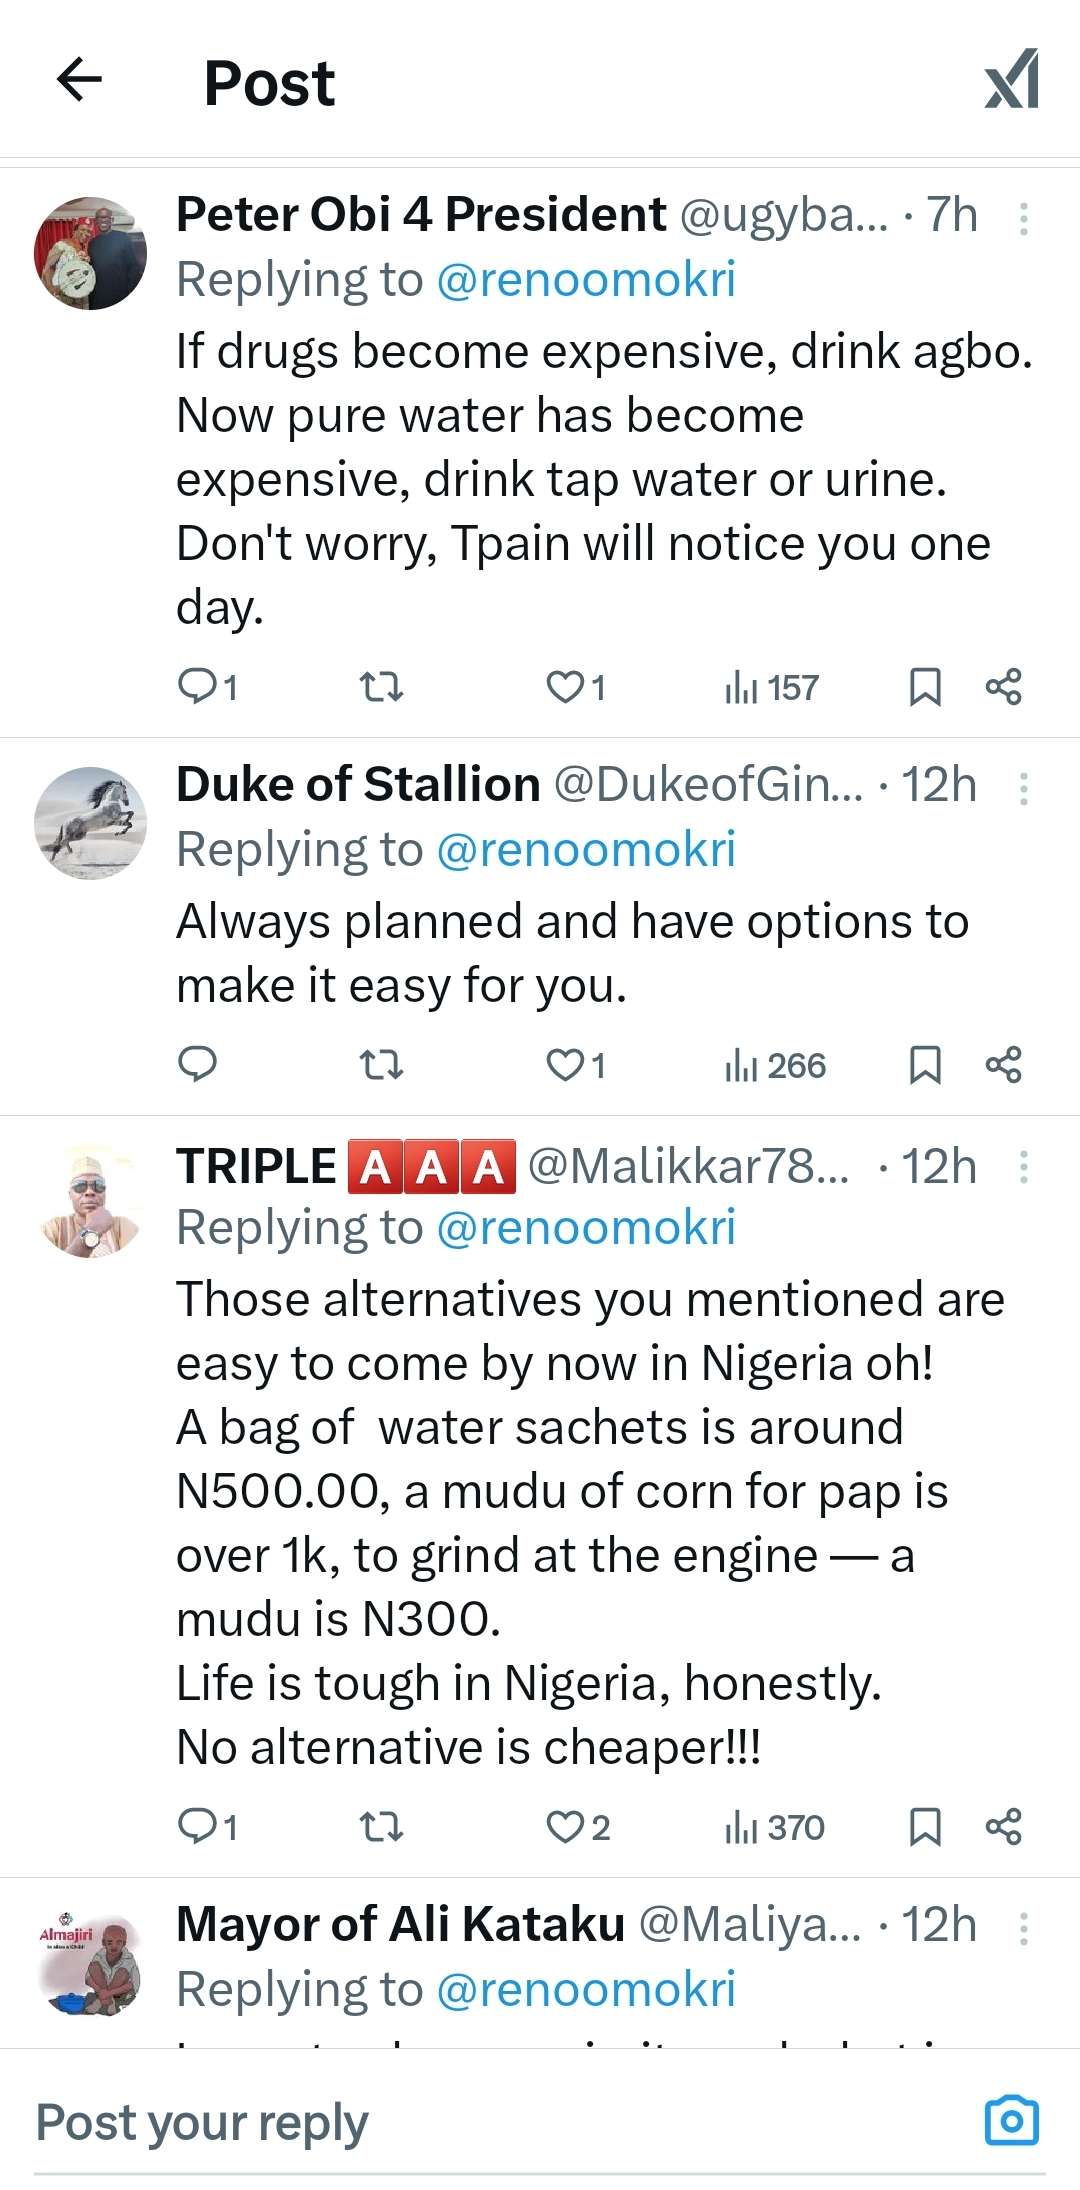The image size is (1080, 2190).
Task: Open more options for Duke of Stallion reply
Action: 1024,788
